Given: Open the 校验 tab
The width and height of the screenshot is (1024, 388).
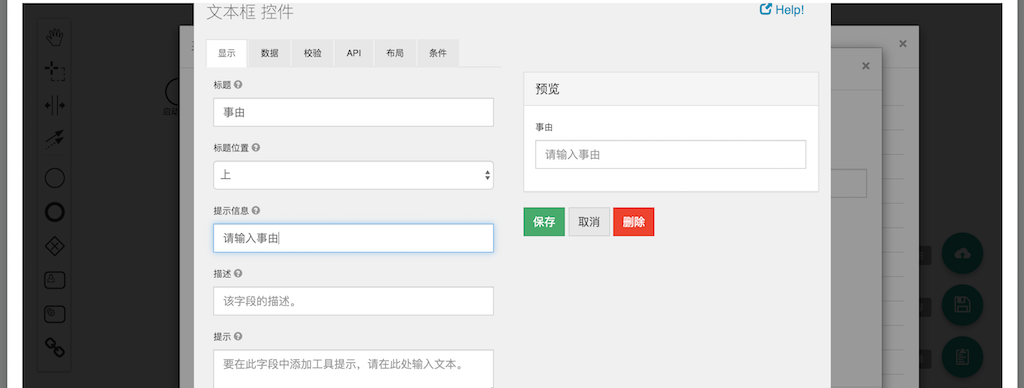Looking at the screenshot, I should 312,54.
